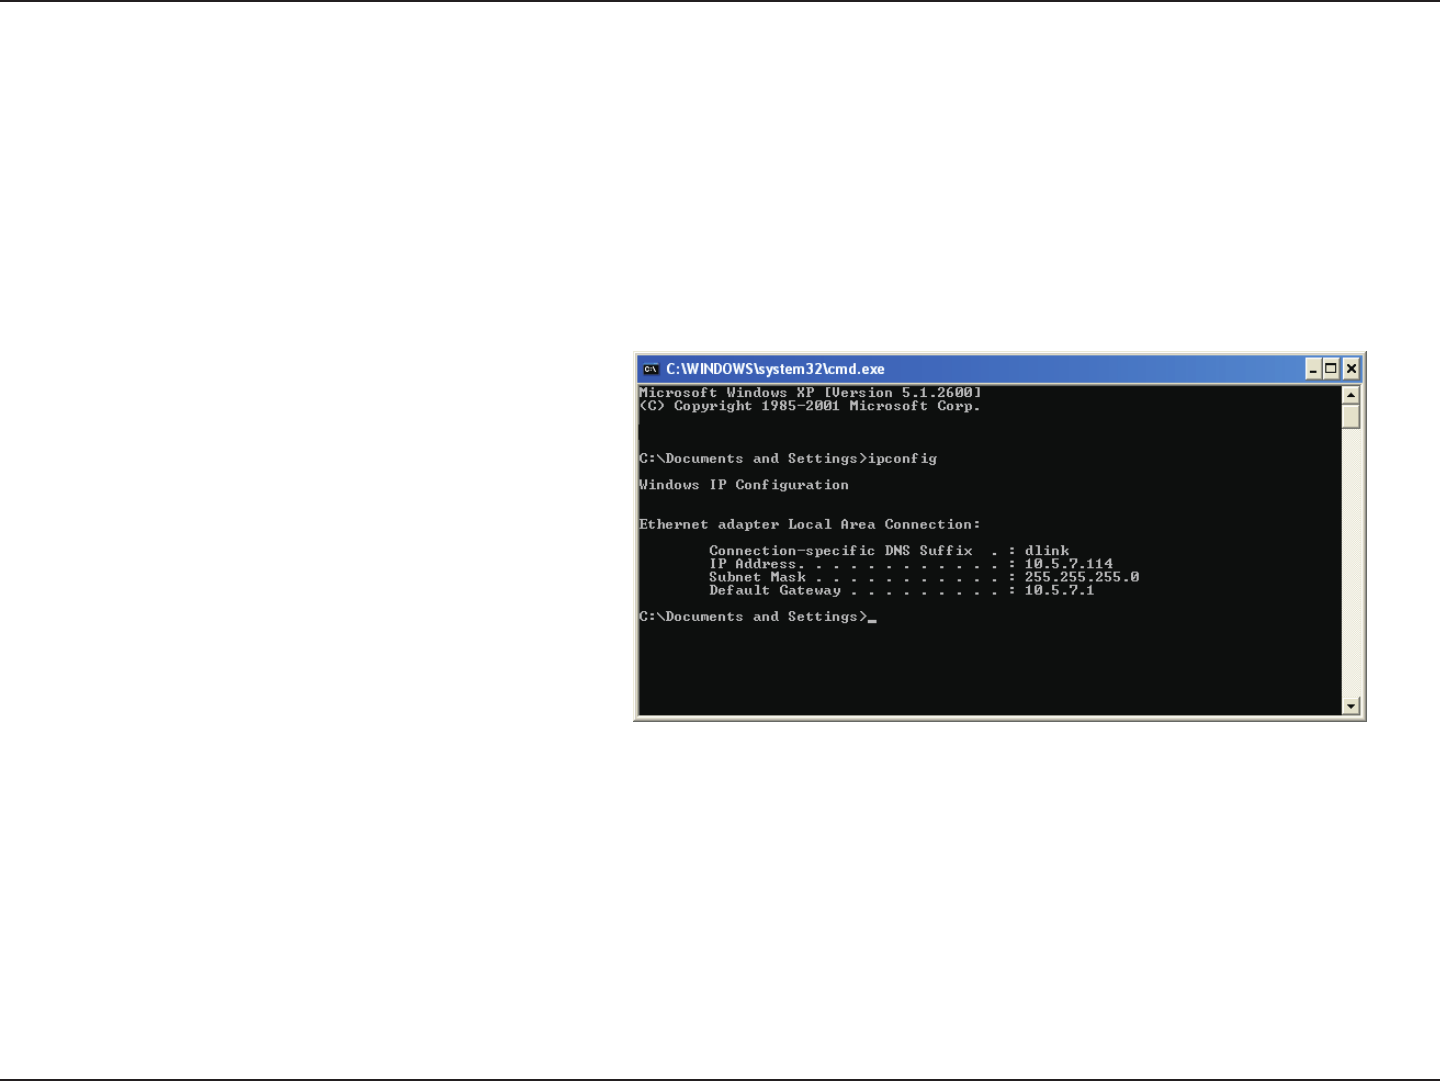Click the Ethernet adapter Local Area Connection line
The width and height of the screenshot is (1440, 1081).
[810, 525]
